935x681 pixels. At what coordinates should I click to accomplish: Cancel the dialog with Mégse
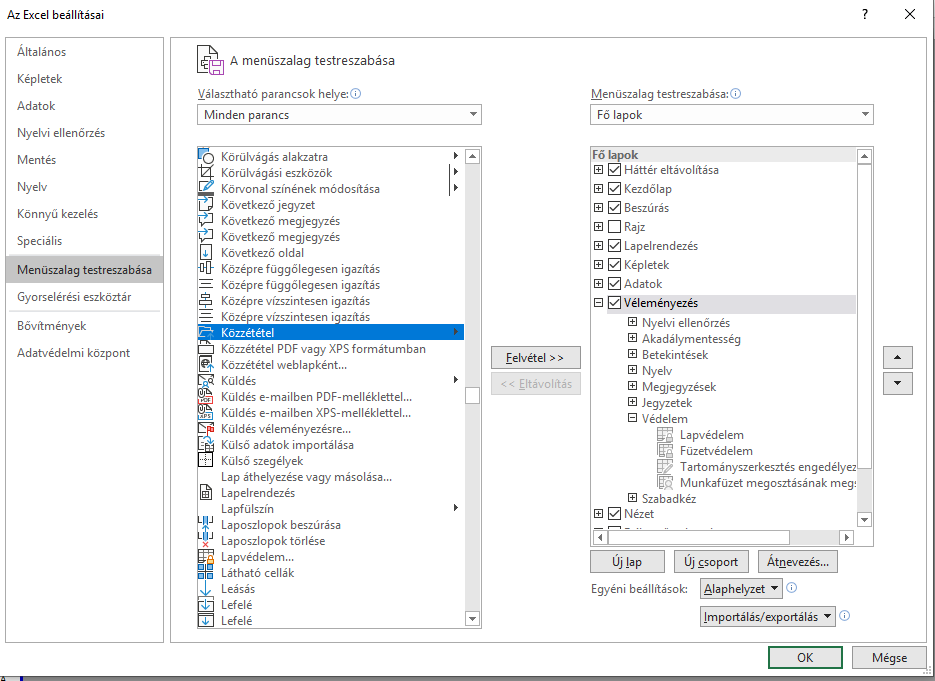point(890,658)
